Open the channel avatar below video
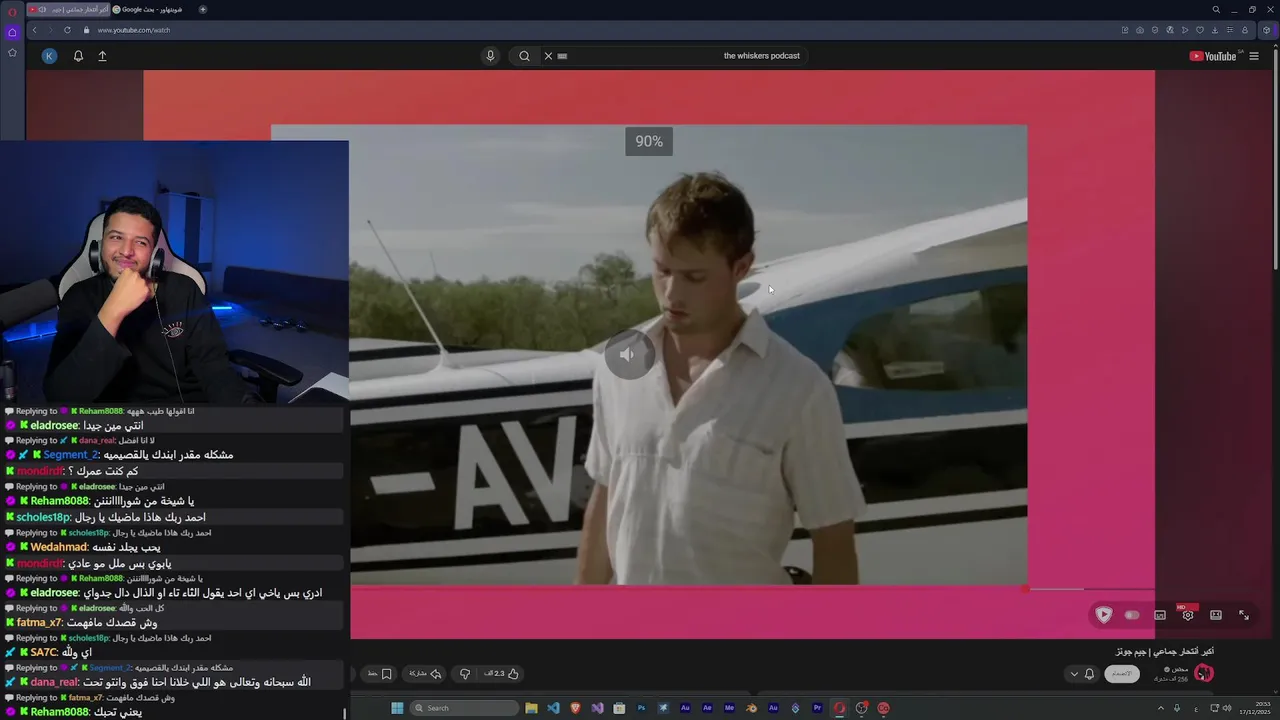Screen dimensions: 1280x720 point(1204,673)
